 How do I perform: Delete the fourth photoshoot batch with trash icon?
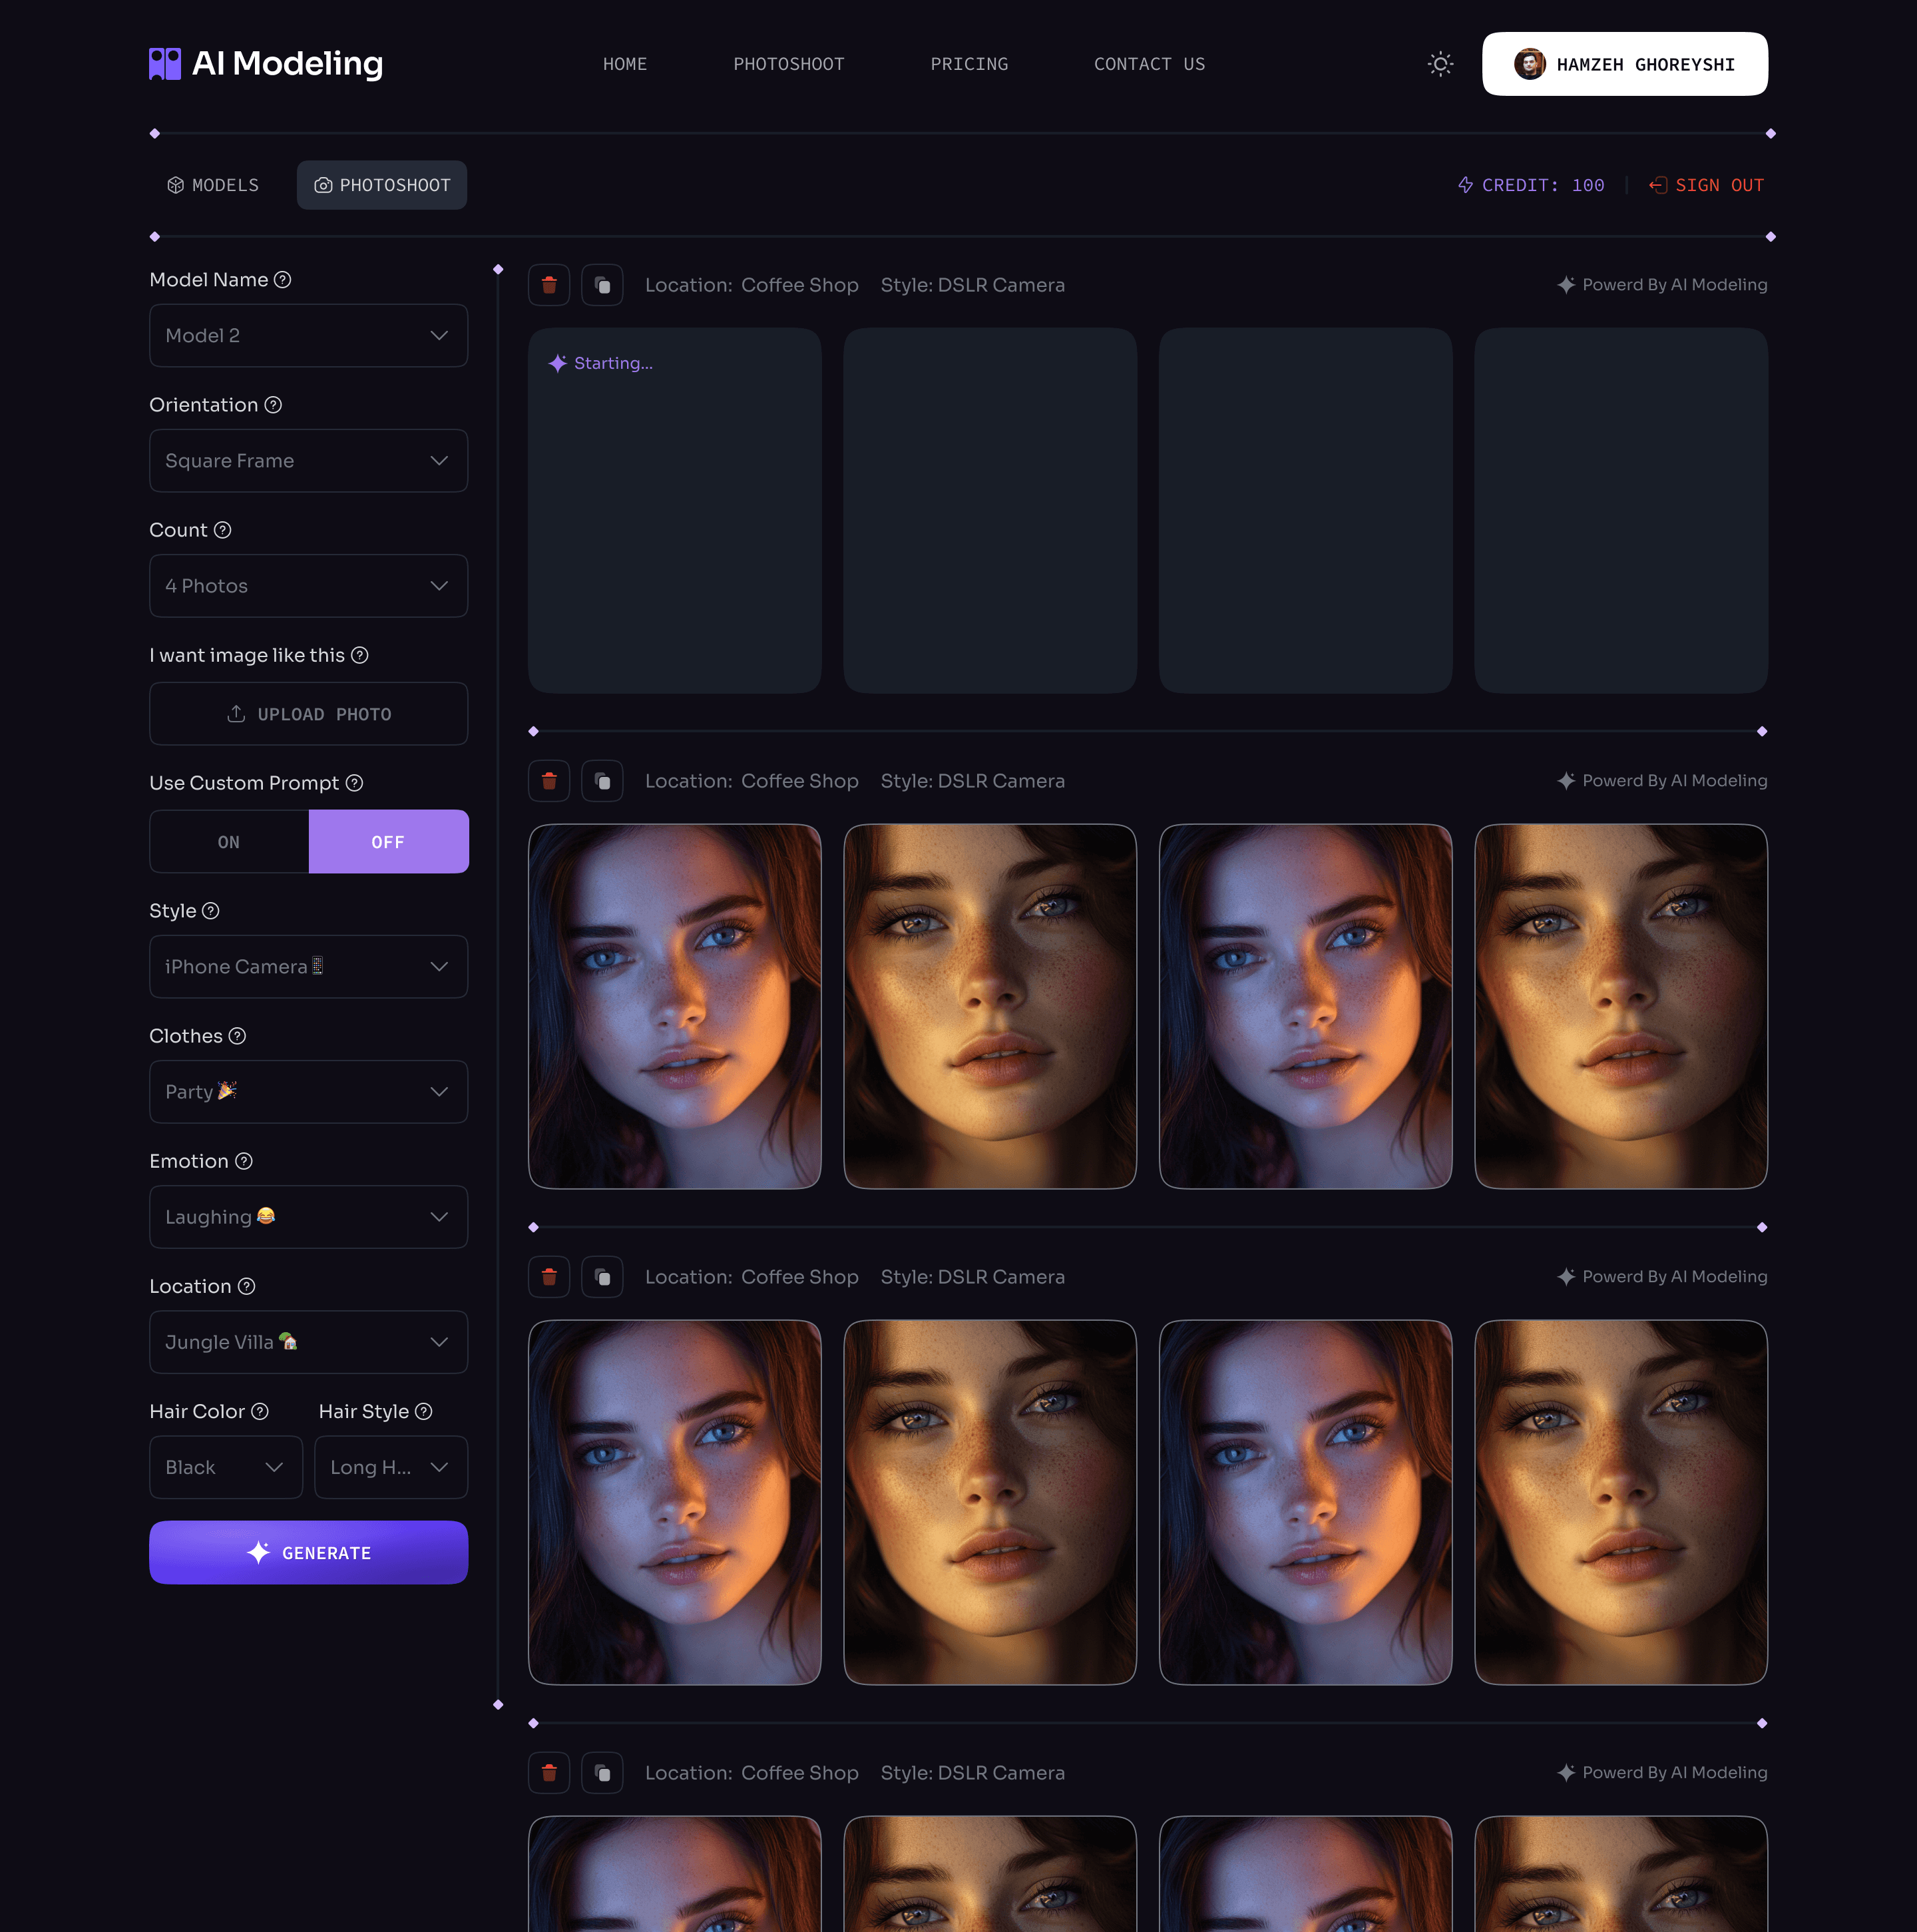tap(549, 1773)
